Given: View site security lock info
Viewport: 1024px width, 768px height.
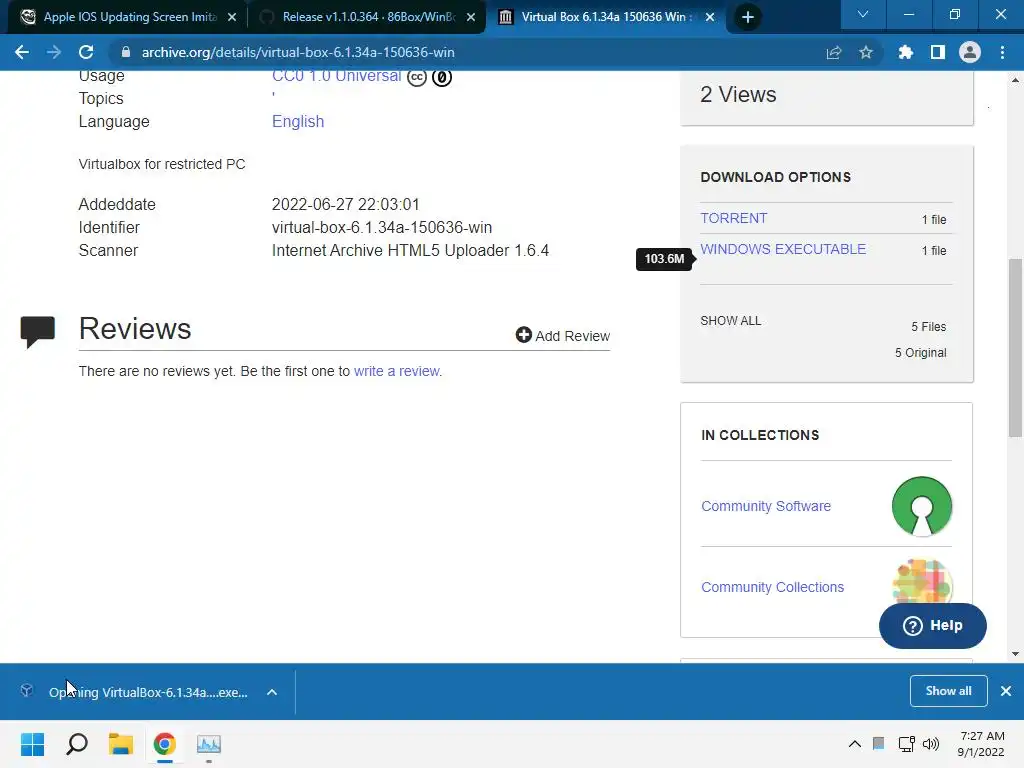Looking at the screenshot, I should click(x=126, y=52).
